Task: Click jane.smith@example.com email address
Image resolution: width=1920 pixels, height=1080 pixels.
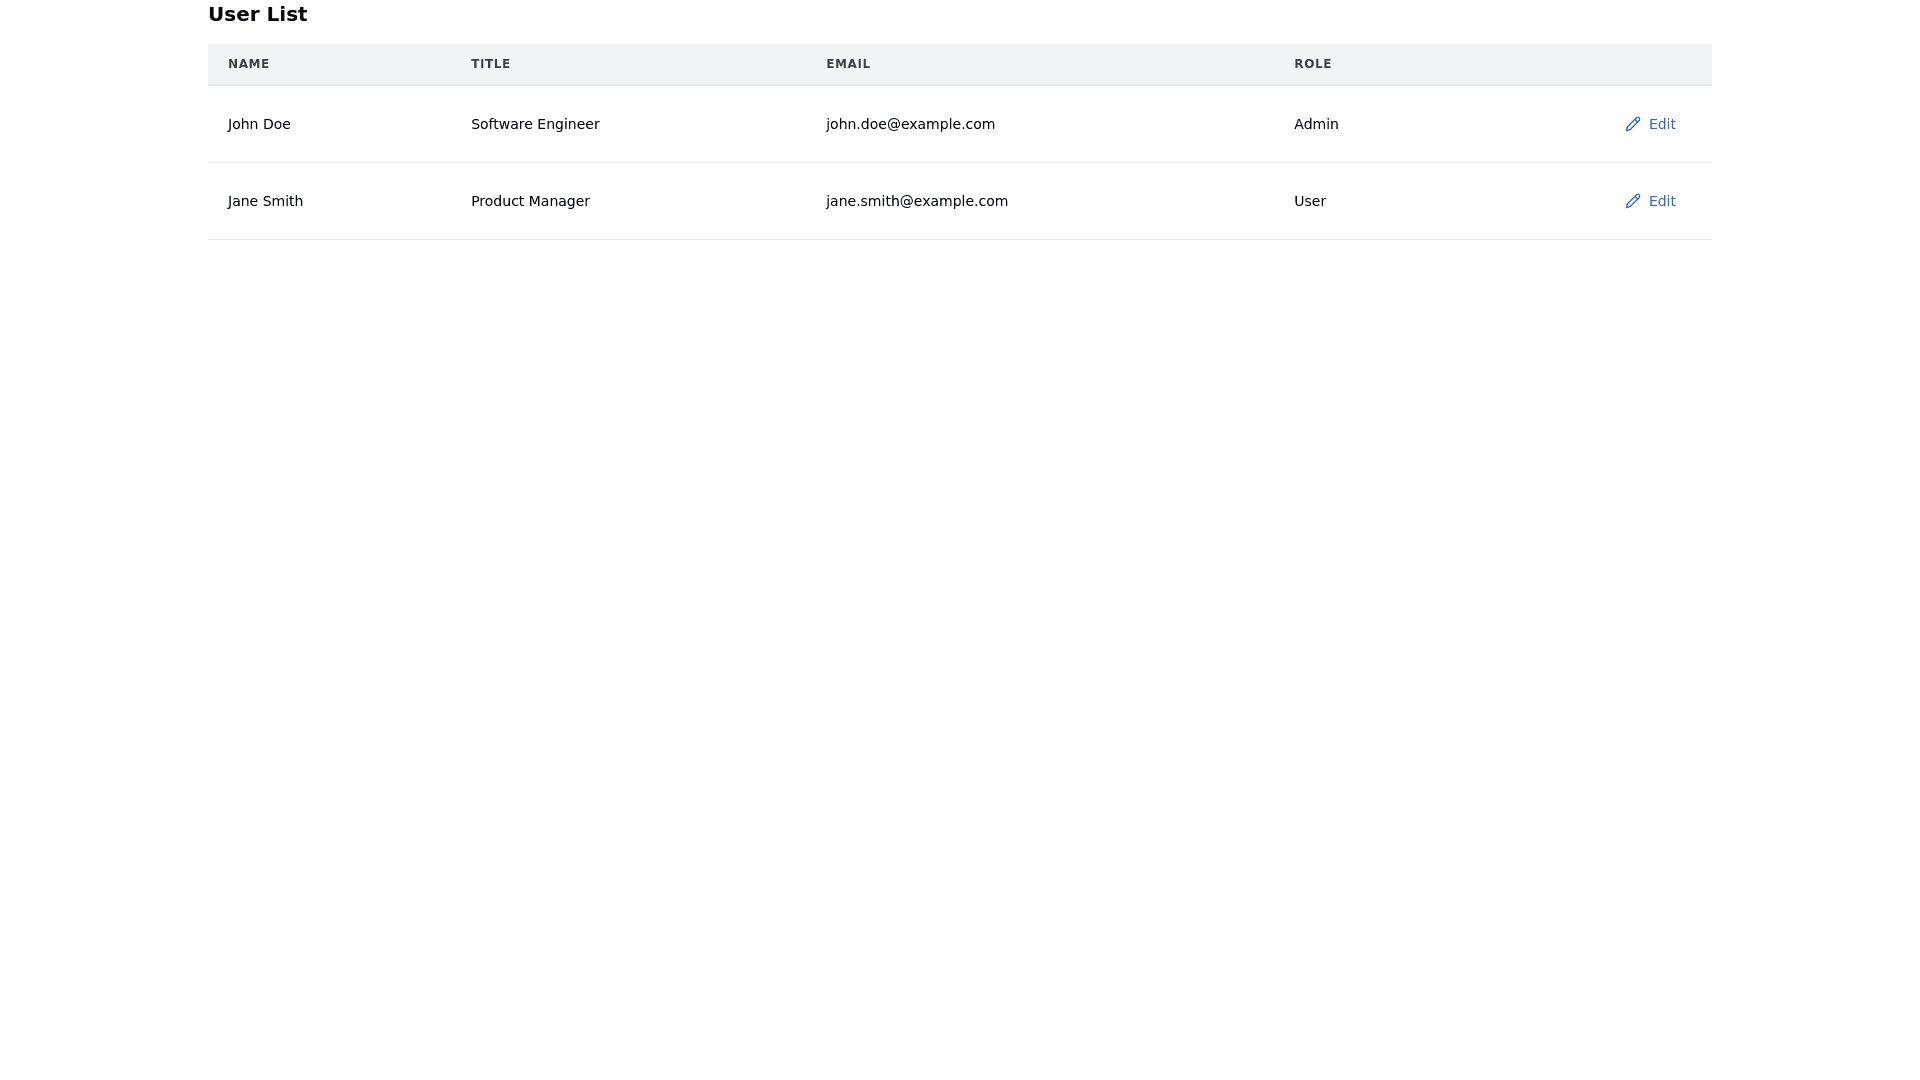Action: pos(916,201)
